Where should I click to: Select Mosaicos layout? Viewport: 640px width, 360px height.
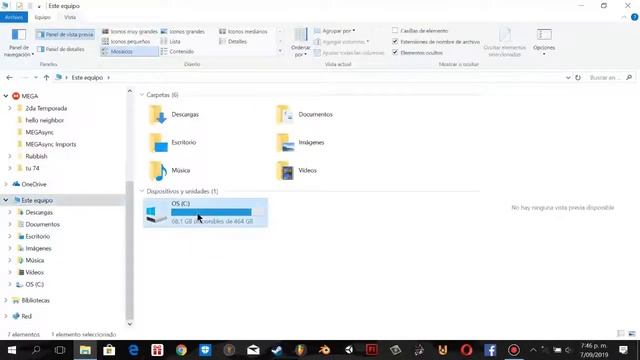tap(129, 51)
